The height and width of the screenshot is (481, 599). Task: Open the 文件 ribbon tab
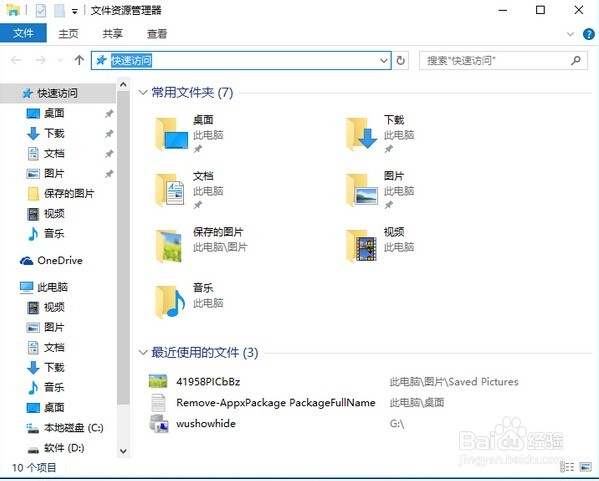[23, 33]
